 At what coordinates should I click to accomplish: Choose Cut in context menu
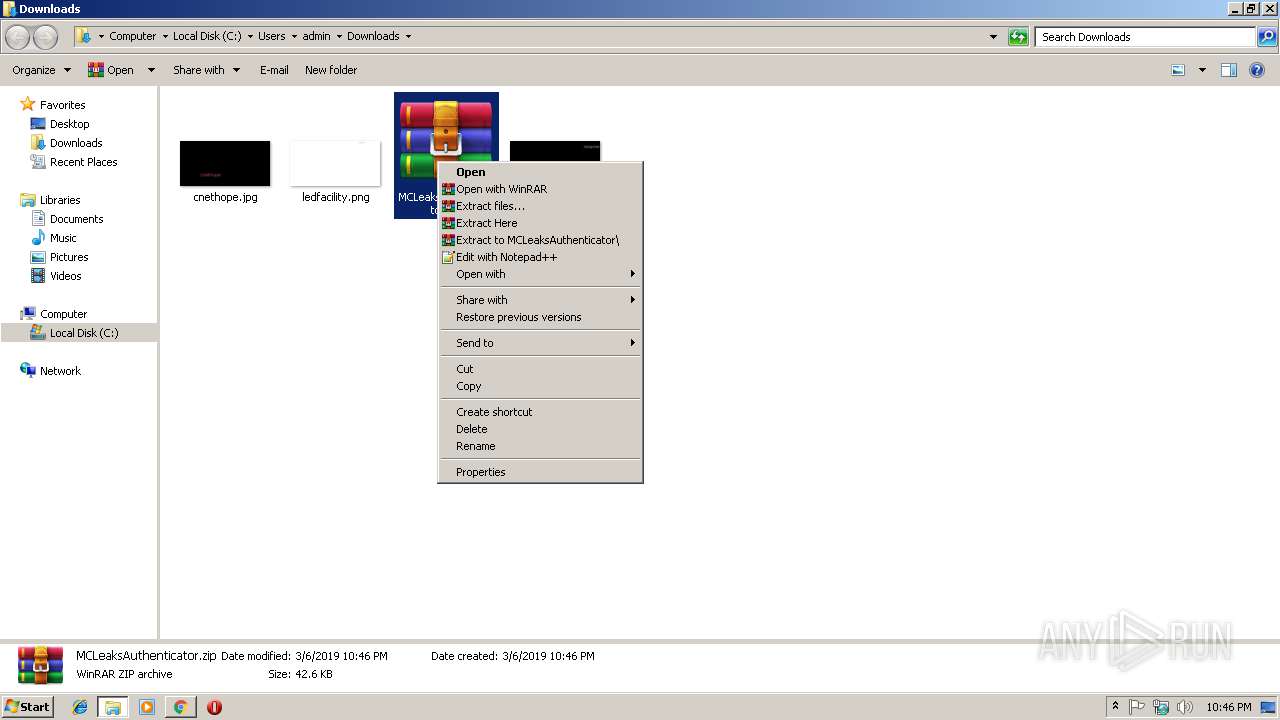click(540, 369)
